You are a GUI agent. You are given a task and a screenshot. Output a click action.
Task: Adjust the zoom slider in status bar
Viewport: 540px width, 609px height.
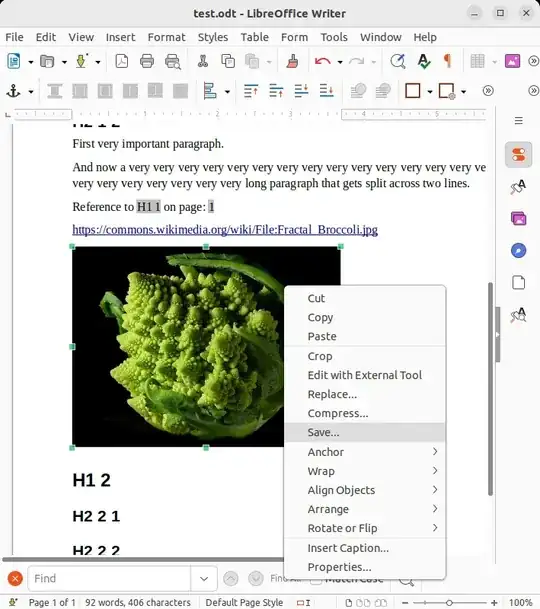coord(449,602)
